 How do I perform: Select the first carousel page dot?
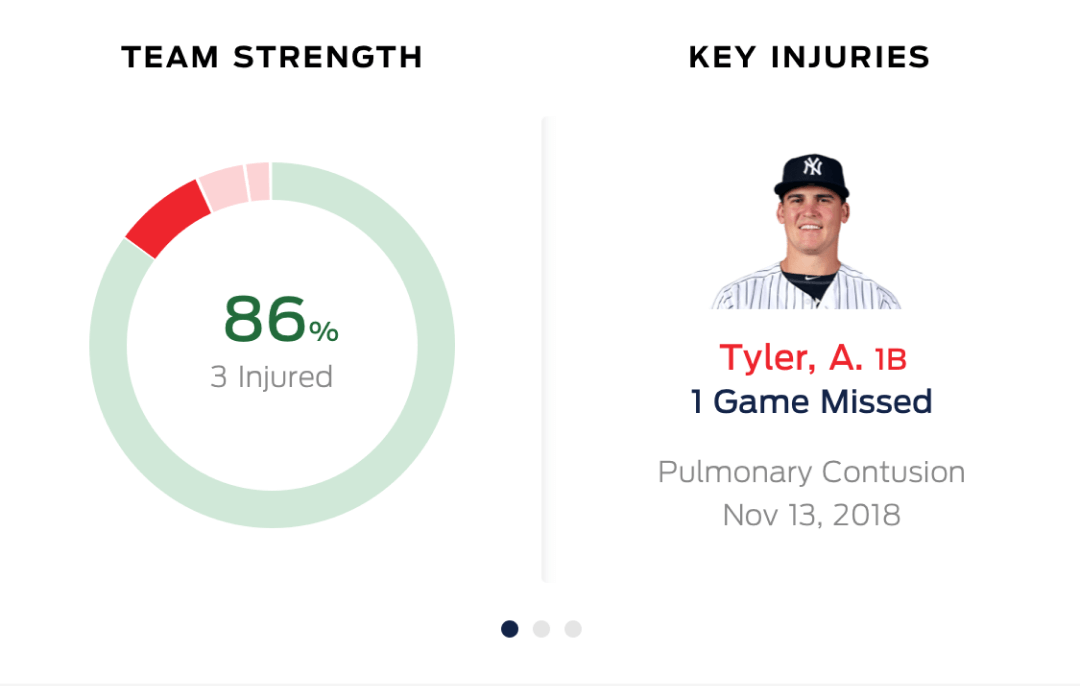[510, 629]
